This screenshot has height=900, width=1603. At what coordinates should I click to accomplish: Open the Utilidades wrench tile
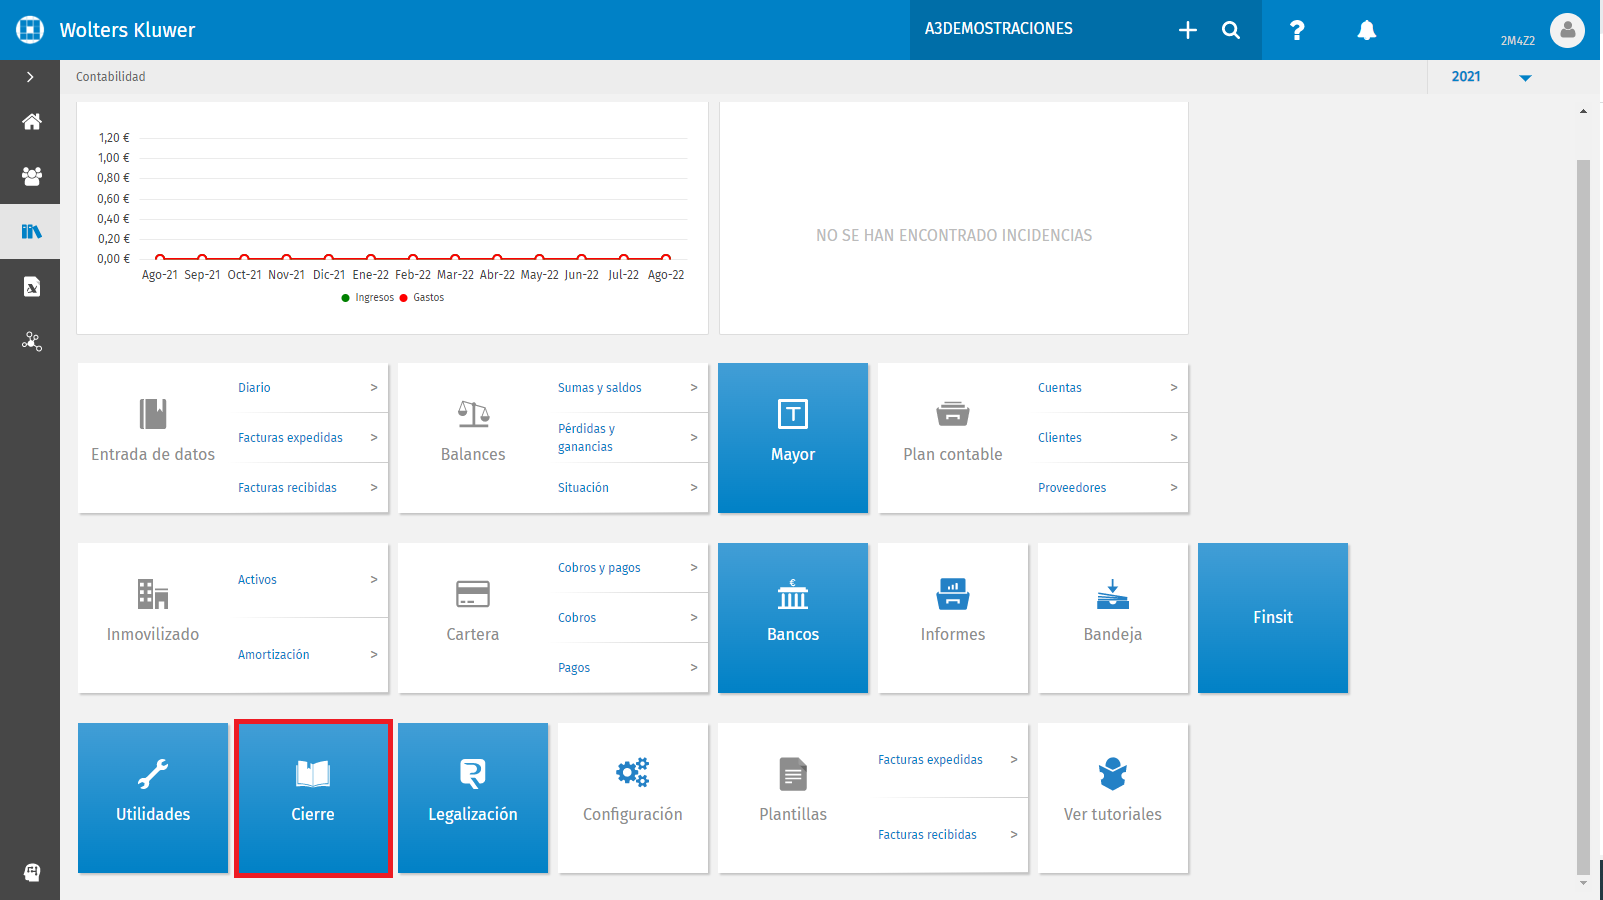[x=153, y=798]
